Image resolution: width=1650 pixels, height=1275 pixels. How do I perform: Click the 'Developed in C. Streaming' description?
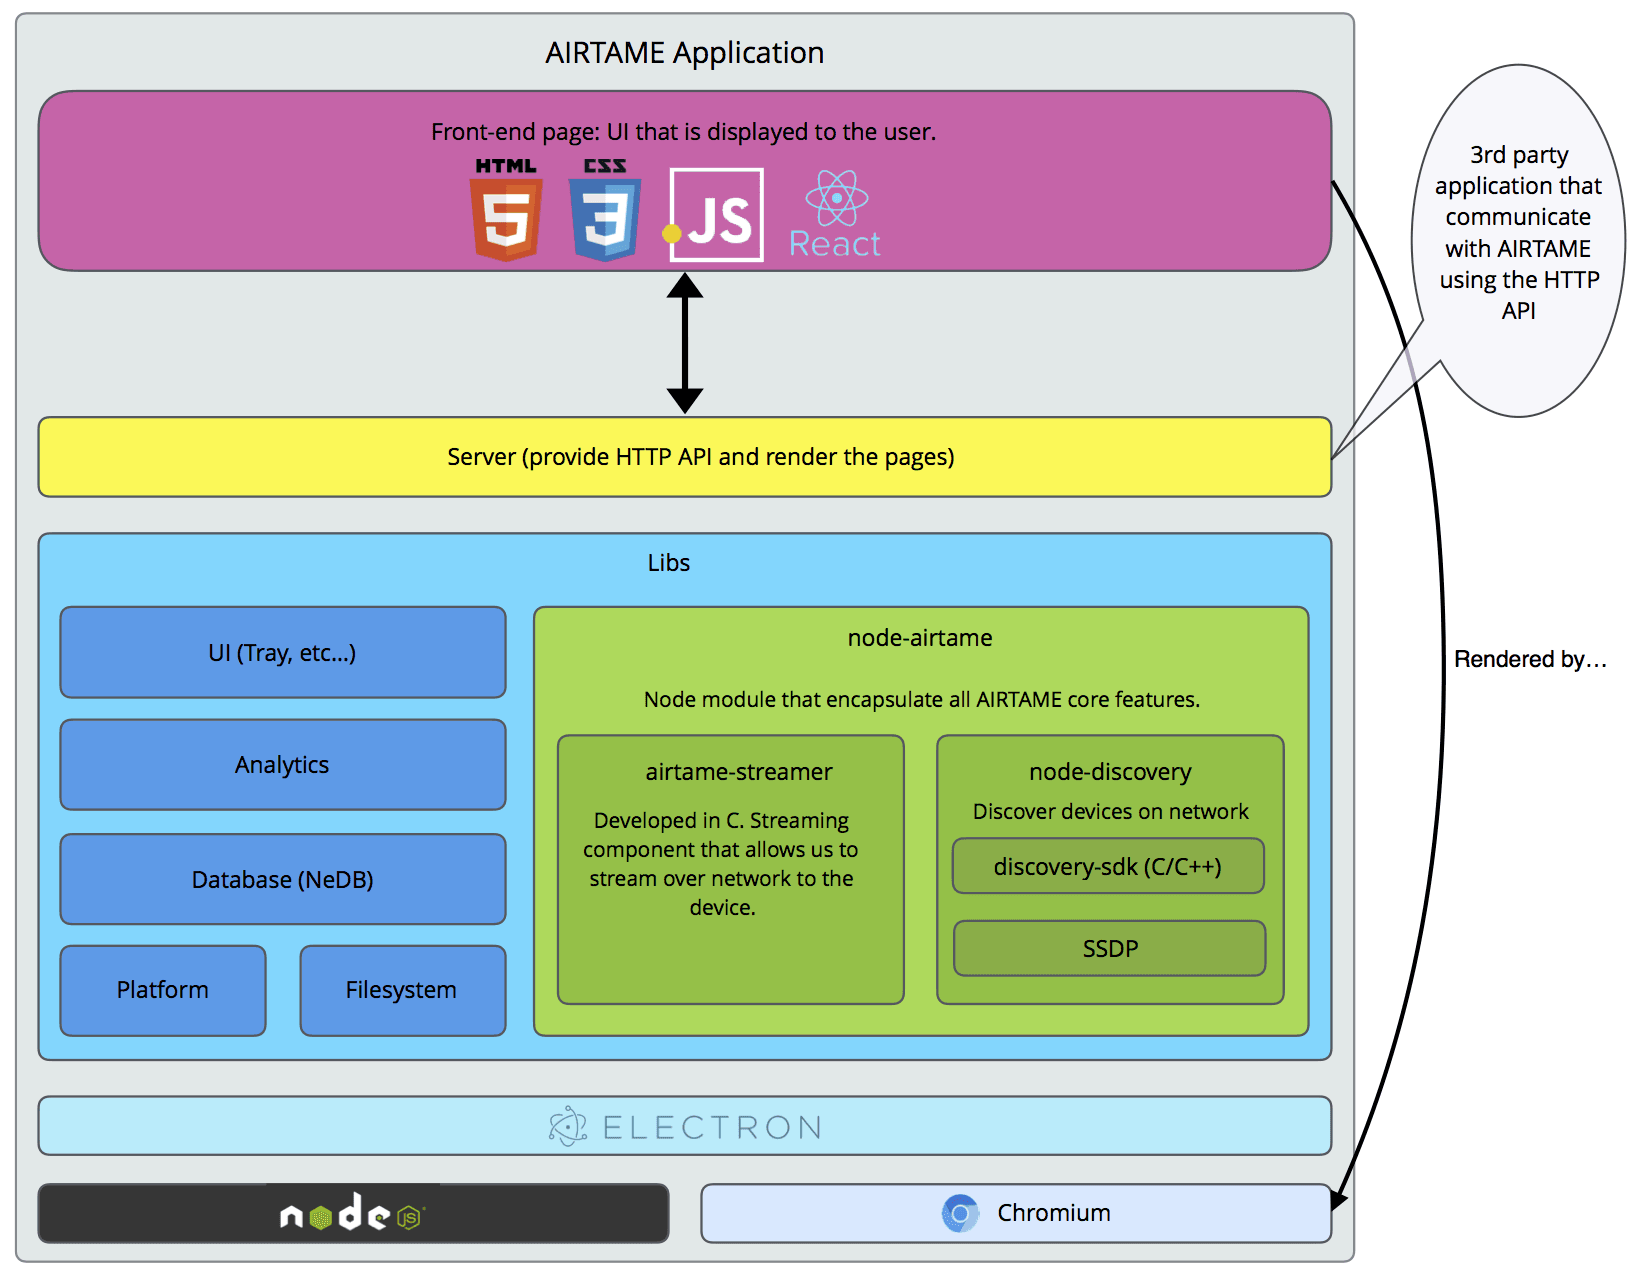tap(721, 864)
